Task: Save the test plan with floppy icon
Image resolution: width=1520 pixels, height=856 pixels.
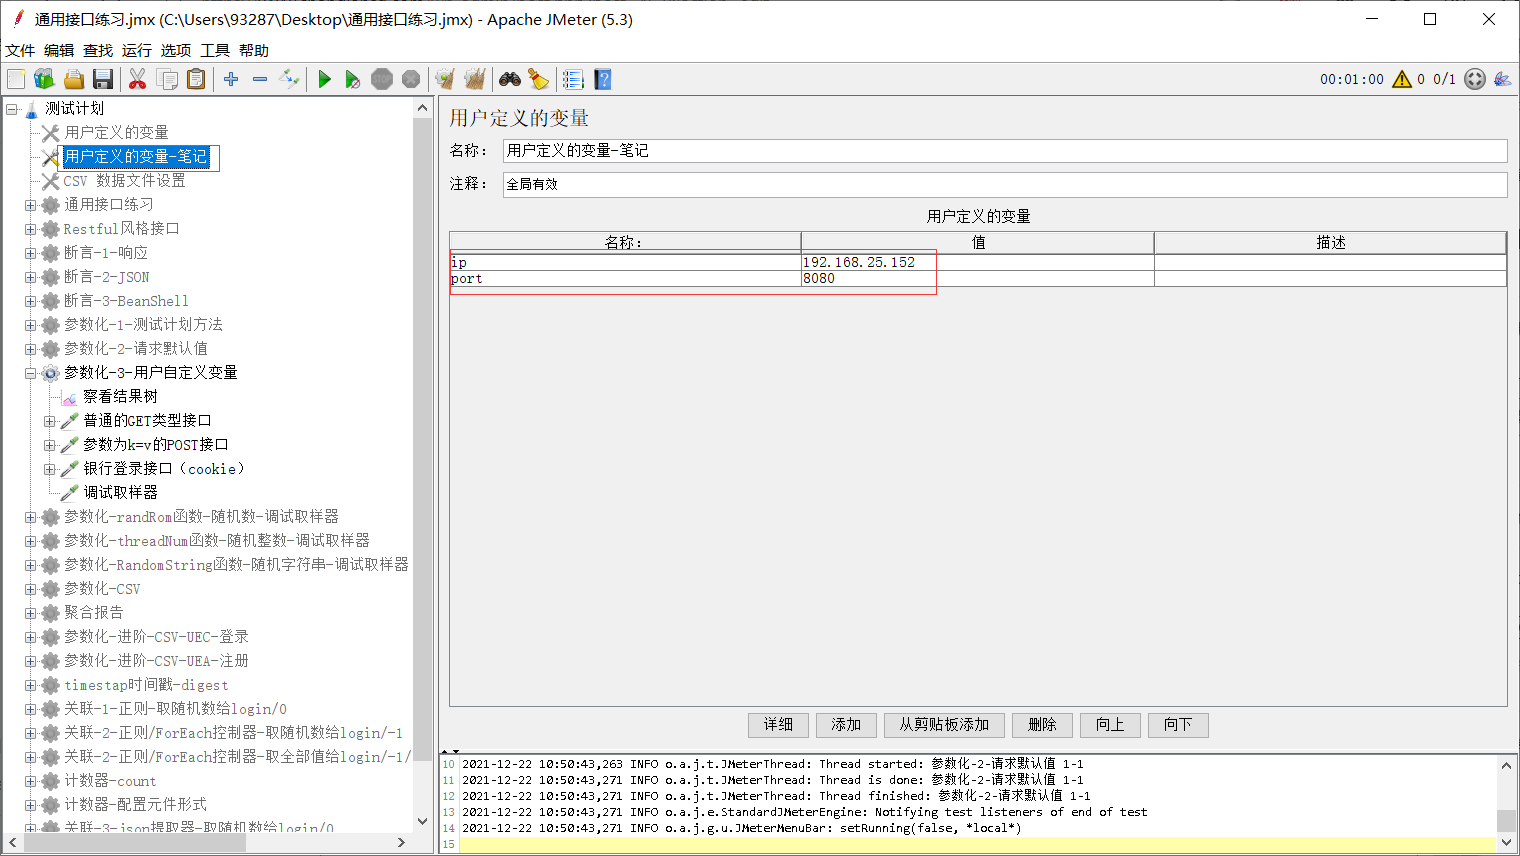Action: tap(102, 79)
